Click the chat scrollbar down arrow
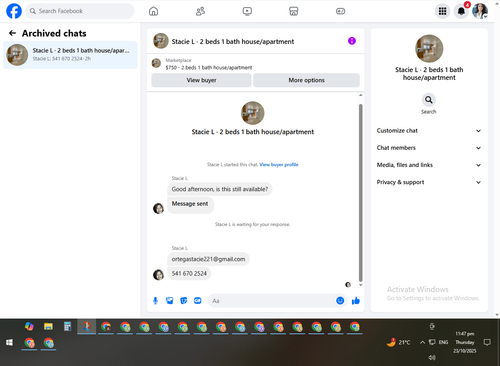500x366 pixels. click(x=360, y=285)
